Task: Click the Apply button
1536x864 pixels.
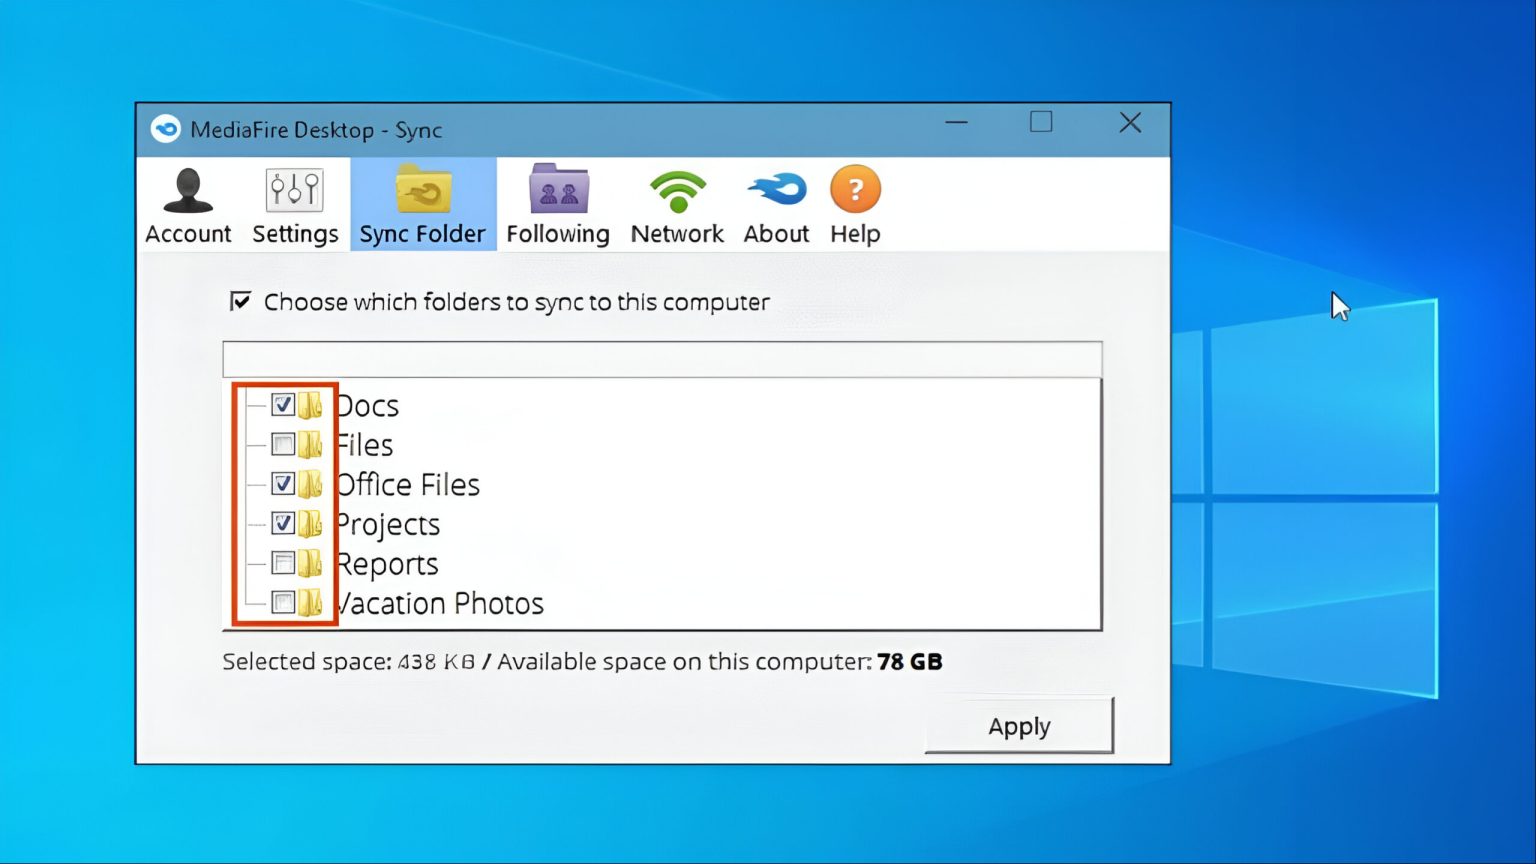Action: tap(1019, 726)
